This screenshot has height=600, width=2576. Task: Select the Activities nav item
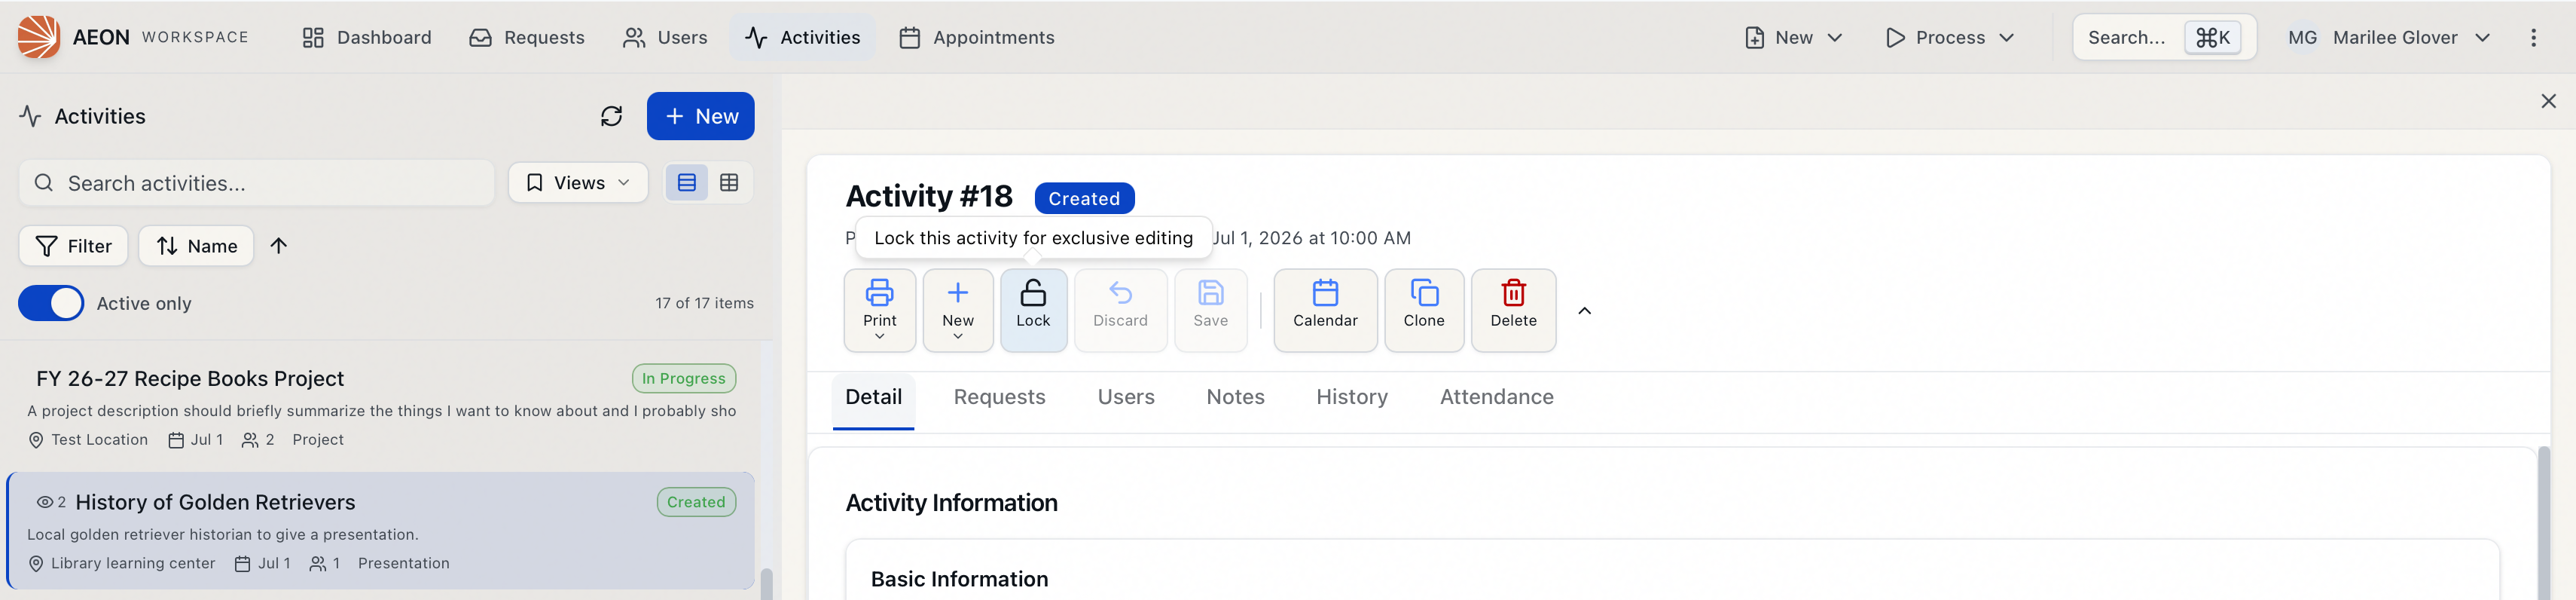802,37
